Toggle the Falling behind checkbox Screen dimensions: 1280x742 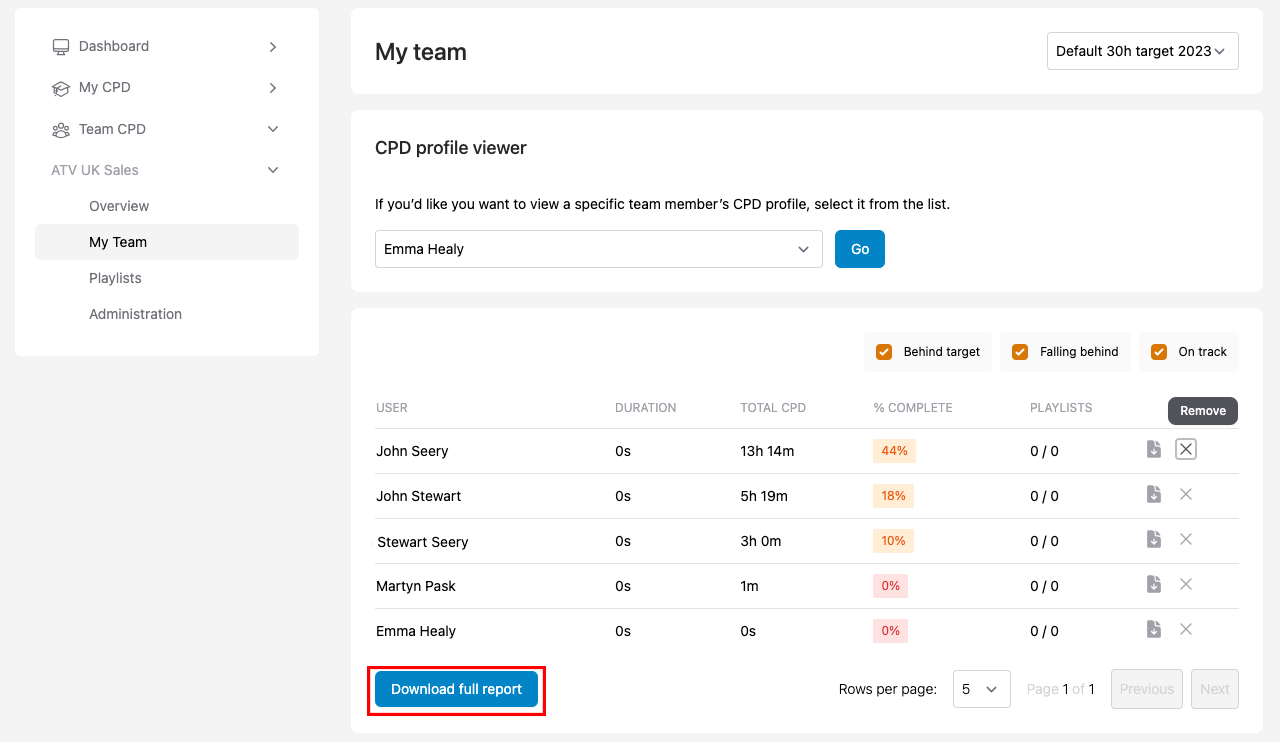[x=1020, y=352]
